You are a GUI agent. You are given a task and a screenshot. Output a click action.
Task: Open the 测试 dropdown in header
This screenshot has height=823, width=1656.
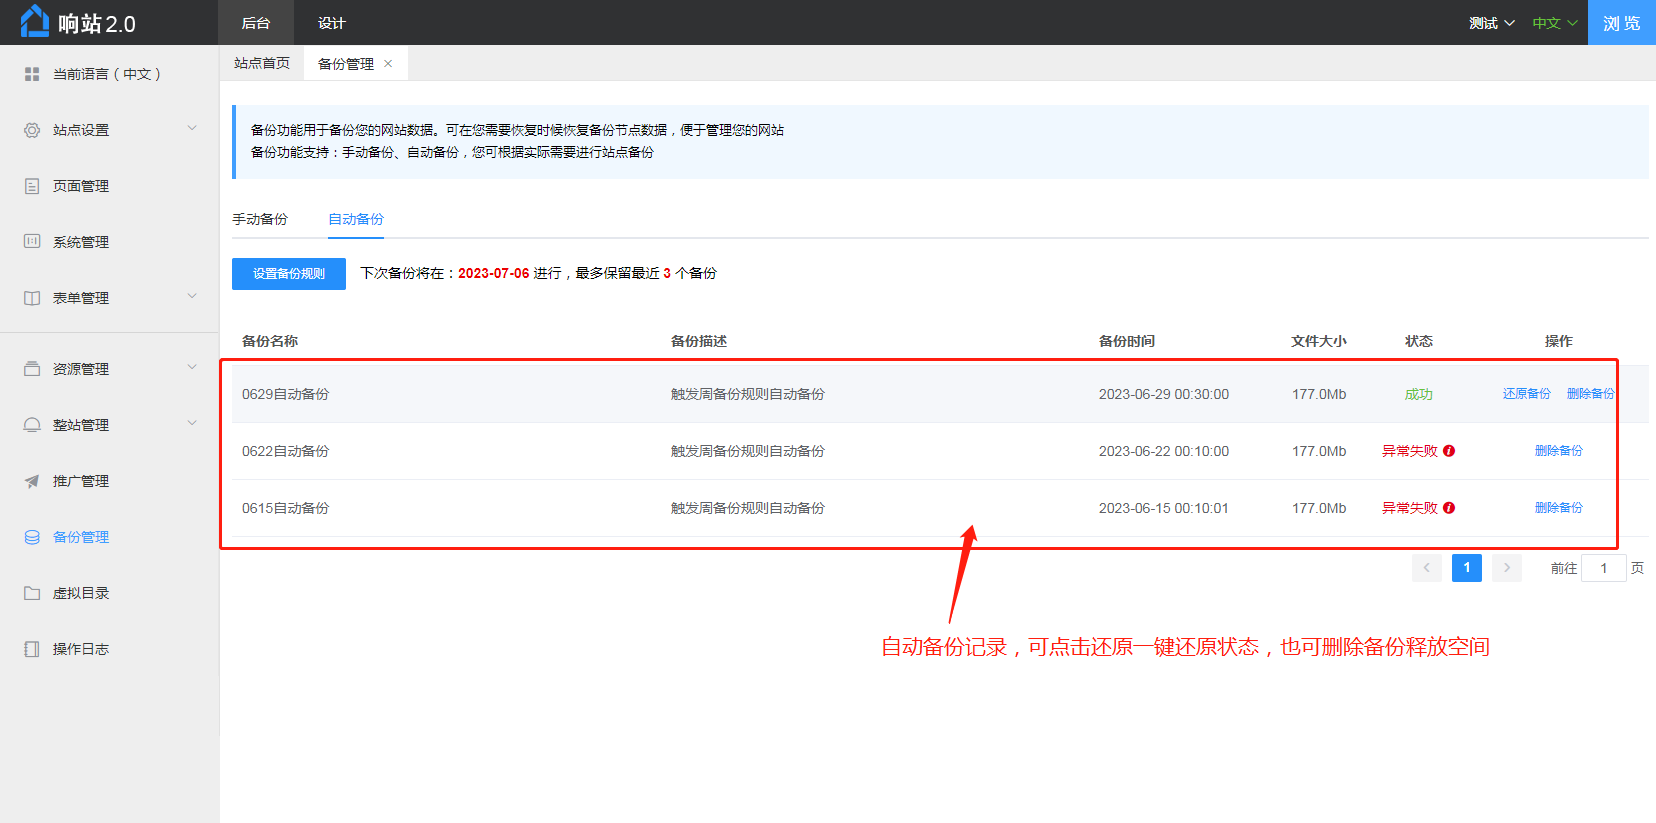point(1491,23)
